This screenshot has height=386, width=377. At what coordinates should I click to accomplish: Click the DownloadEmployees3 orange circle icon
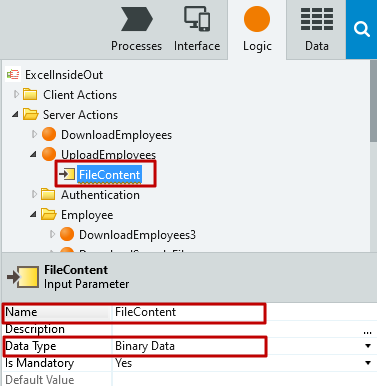tap(67, 234)
